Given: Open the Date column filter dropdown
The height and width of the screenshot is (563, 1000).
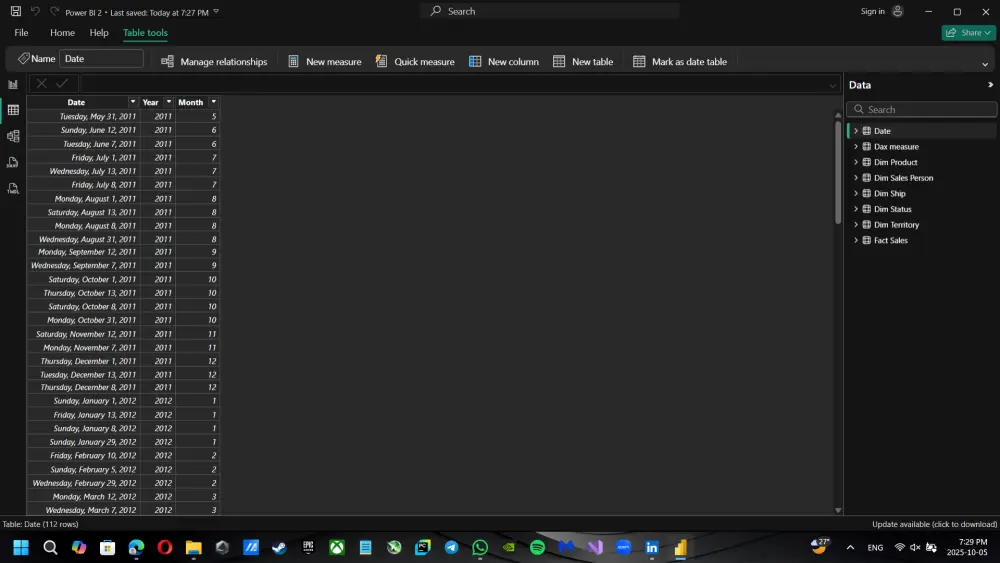Looking at the screenshot, I should click(x=133, y=102).
